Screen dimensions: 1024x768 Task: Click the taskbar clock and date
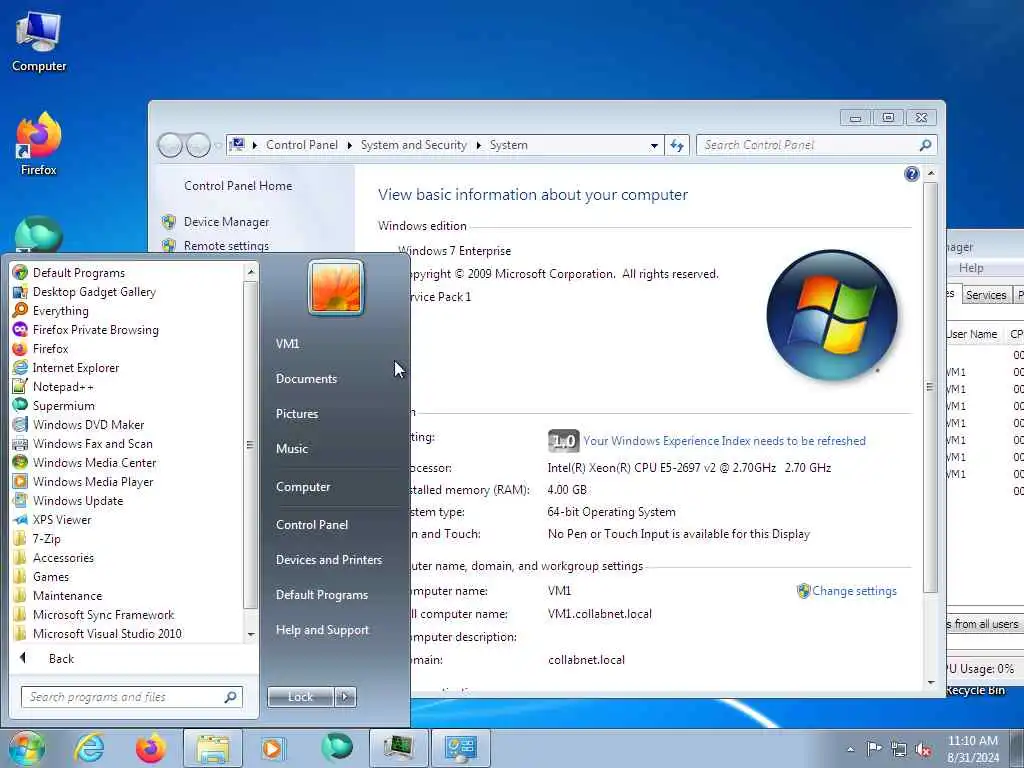972,749
